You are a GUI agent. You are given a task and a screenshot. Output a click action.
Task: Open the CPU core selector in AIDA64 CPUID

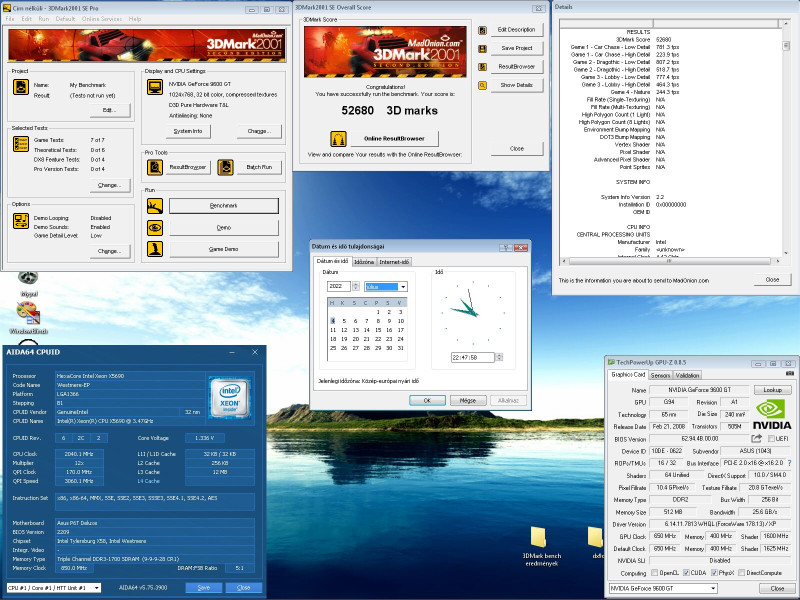[x=97, y=588]
